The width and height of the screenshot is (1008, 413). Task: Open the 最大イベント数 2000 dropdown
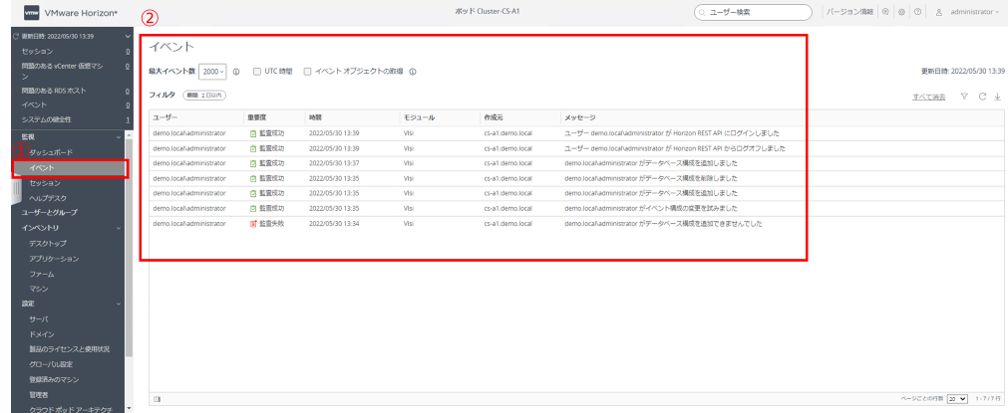point(213,72)
